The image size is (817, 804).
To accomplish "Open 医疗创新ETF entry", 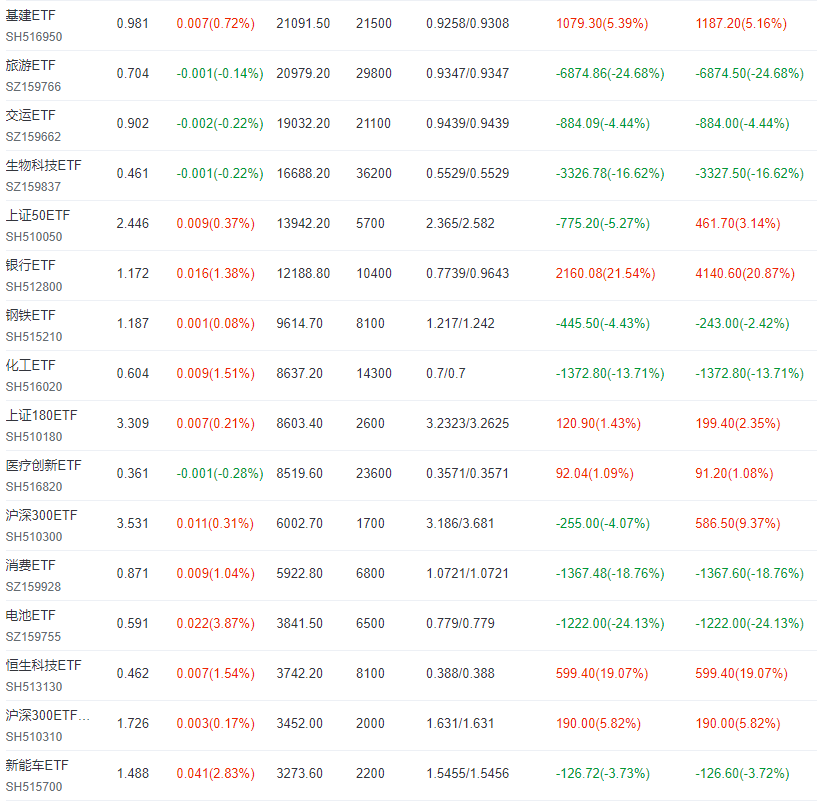I will coord(43,466).
